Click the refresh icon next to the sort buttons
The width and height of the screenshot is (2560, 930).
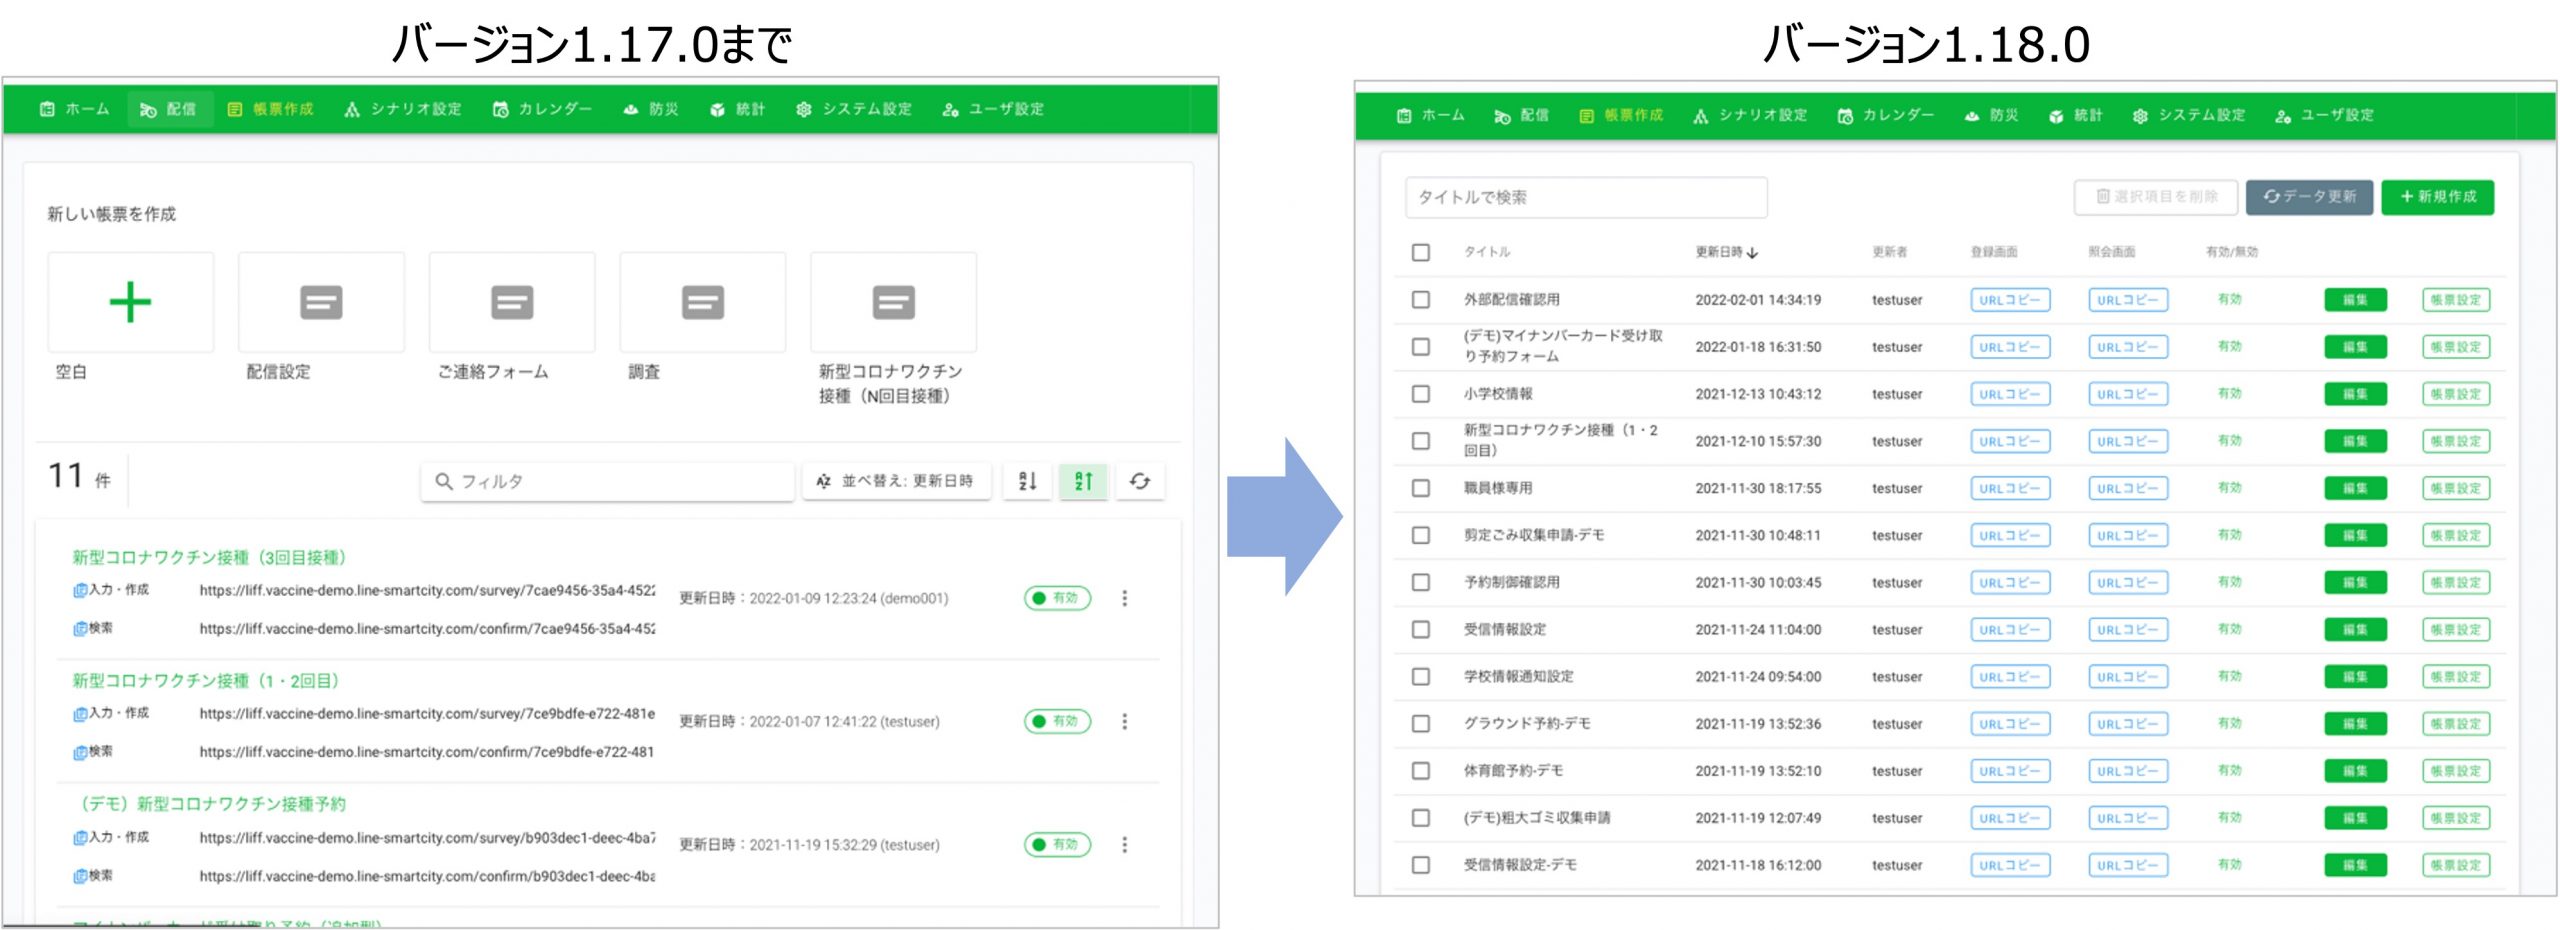pyautogui.click(x=1140, y=481)
